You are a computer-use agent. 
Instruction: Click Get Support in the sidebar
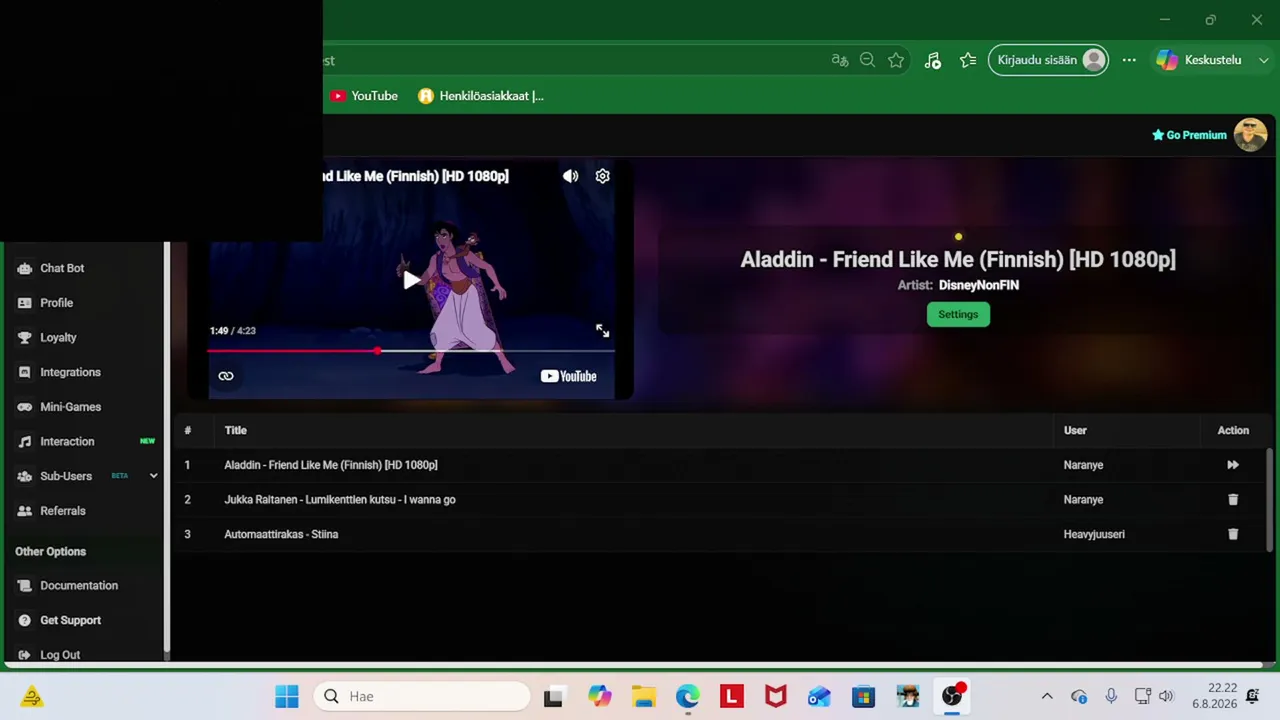[x=70, y=620]
